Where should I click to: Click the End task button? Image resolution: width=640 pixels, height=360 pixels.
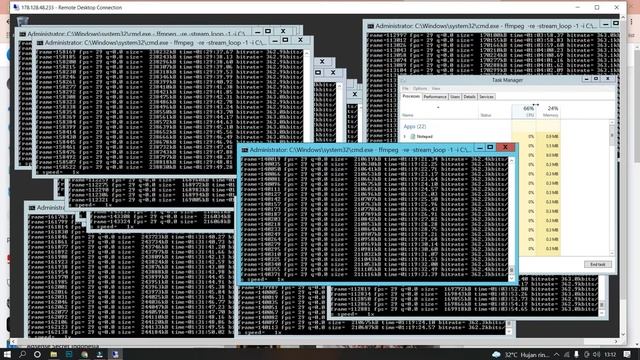tap(598, 264)
